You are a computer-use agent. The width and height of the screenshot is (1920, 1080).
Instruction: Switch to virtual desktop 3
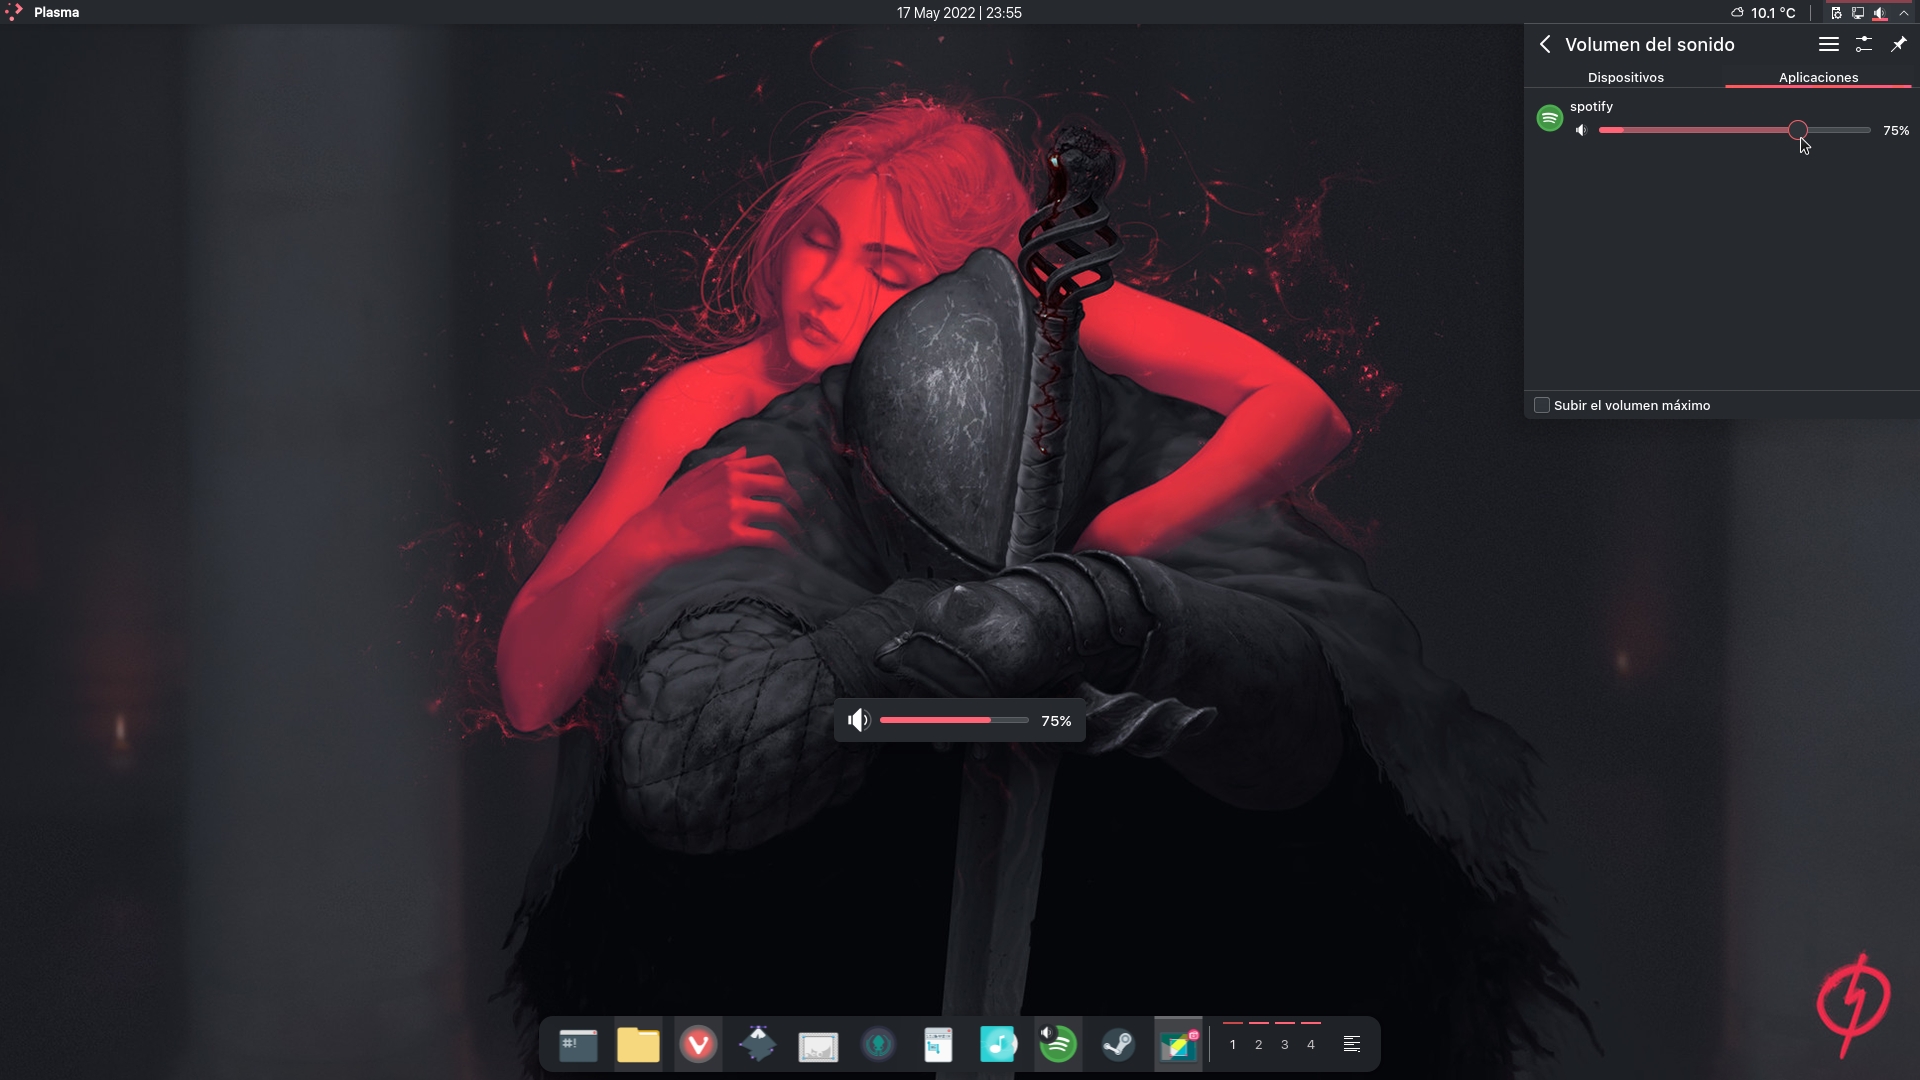[1285, 1044]
